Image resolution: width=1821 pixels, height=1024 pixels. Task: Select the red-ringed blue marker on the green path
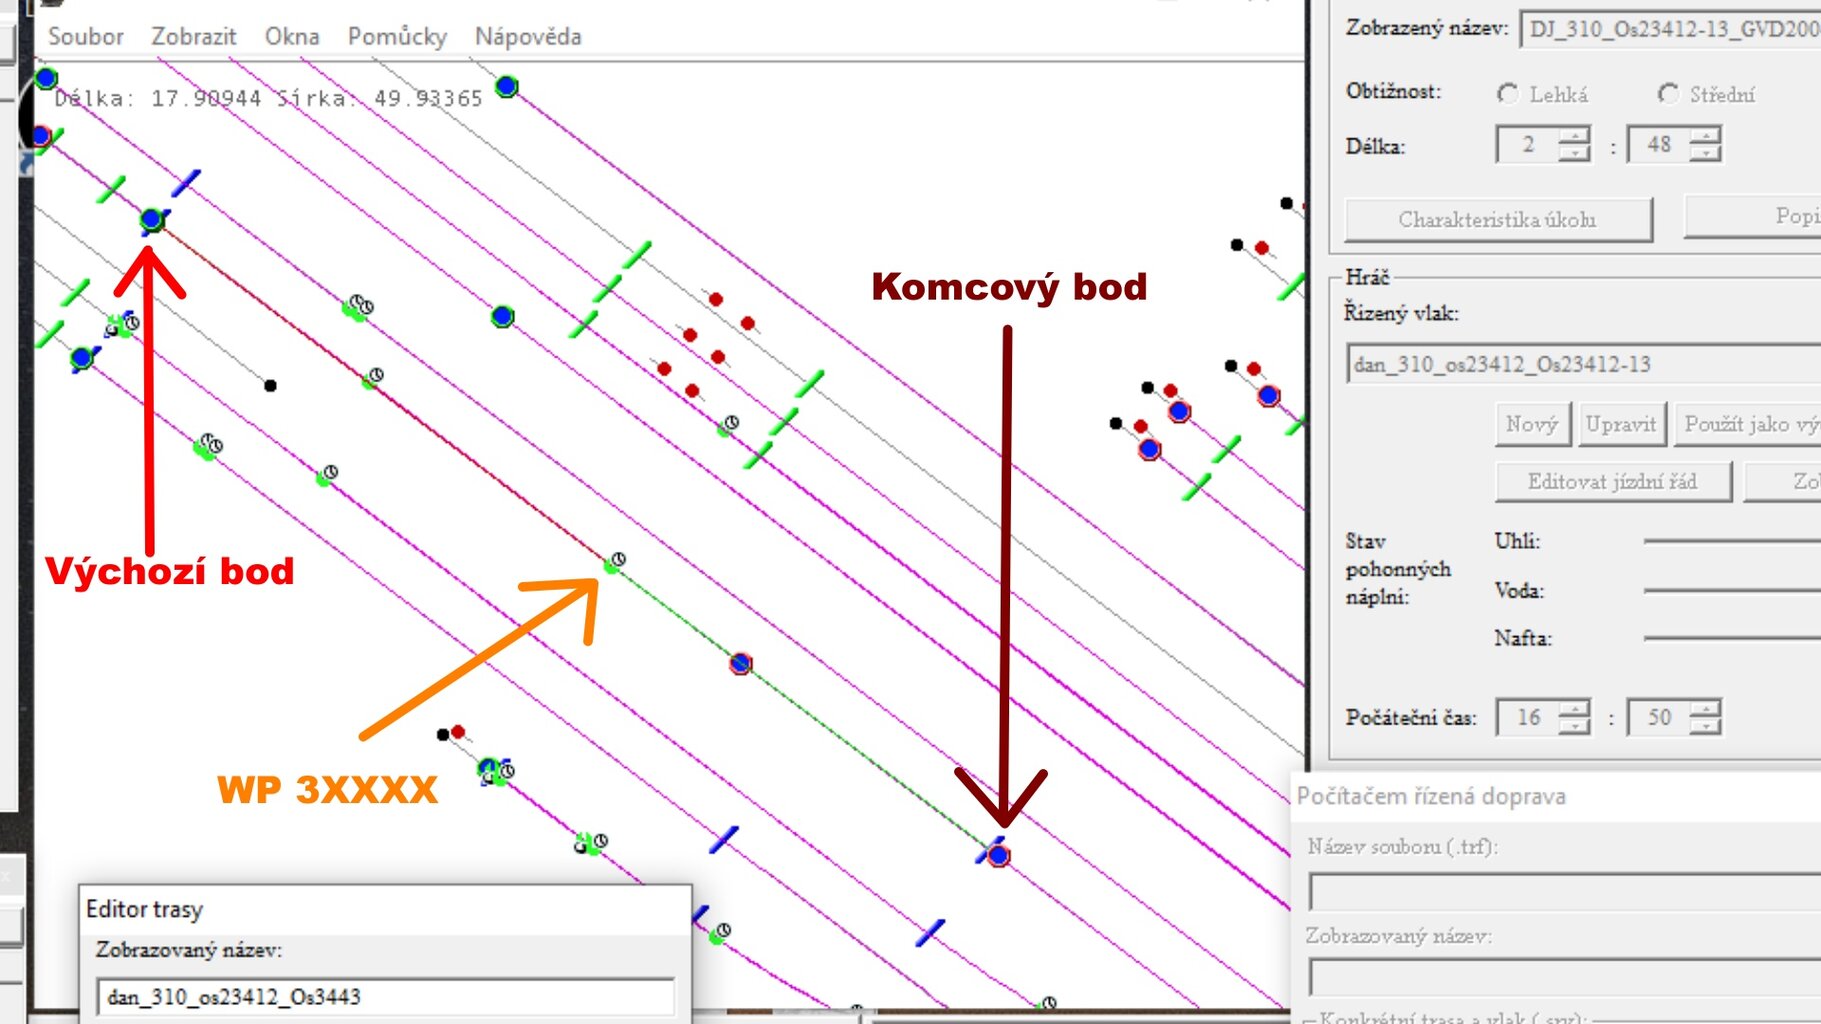[740, 663]
